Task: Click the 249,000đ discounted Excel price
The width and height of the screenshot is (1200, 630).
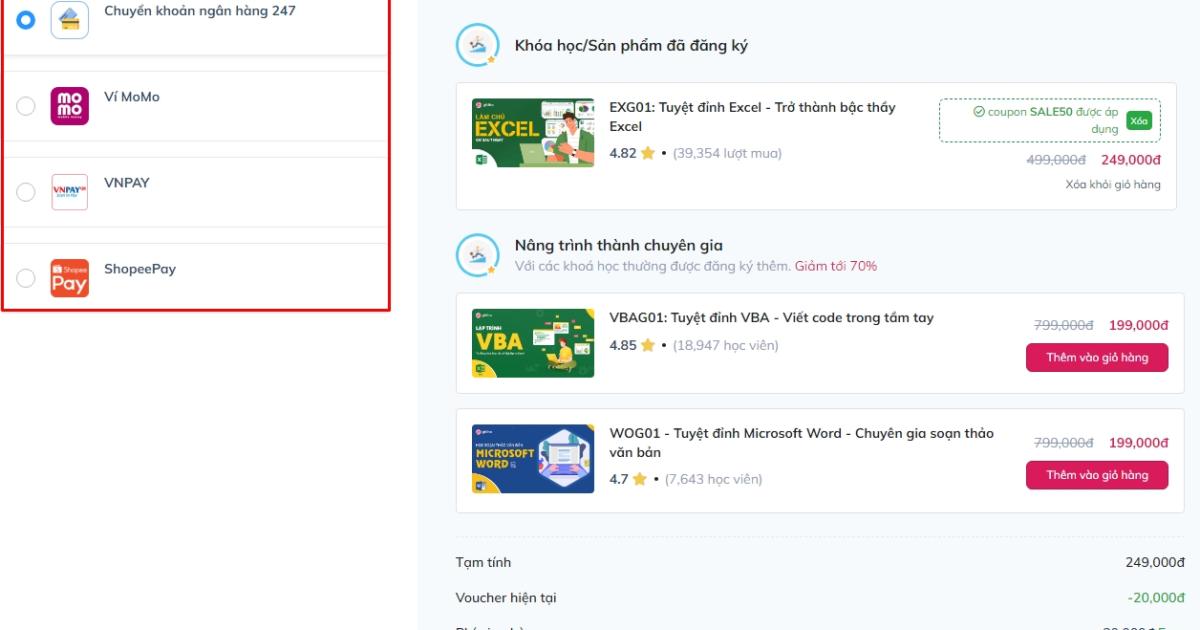Action: coord(1131,159)
